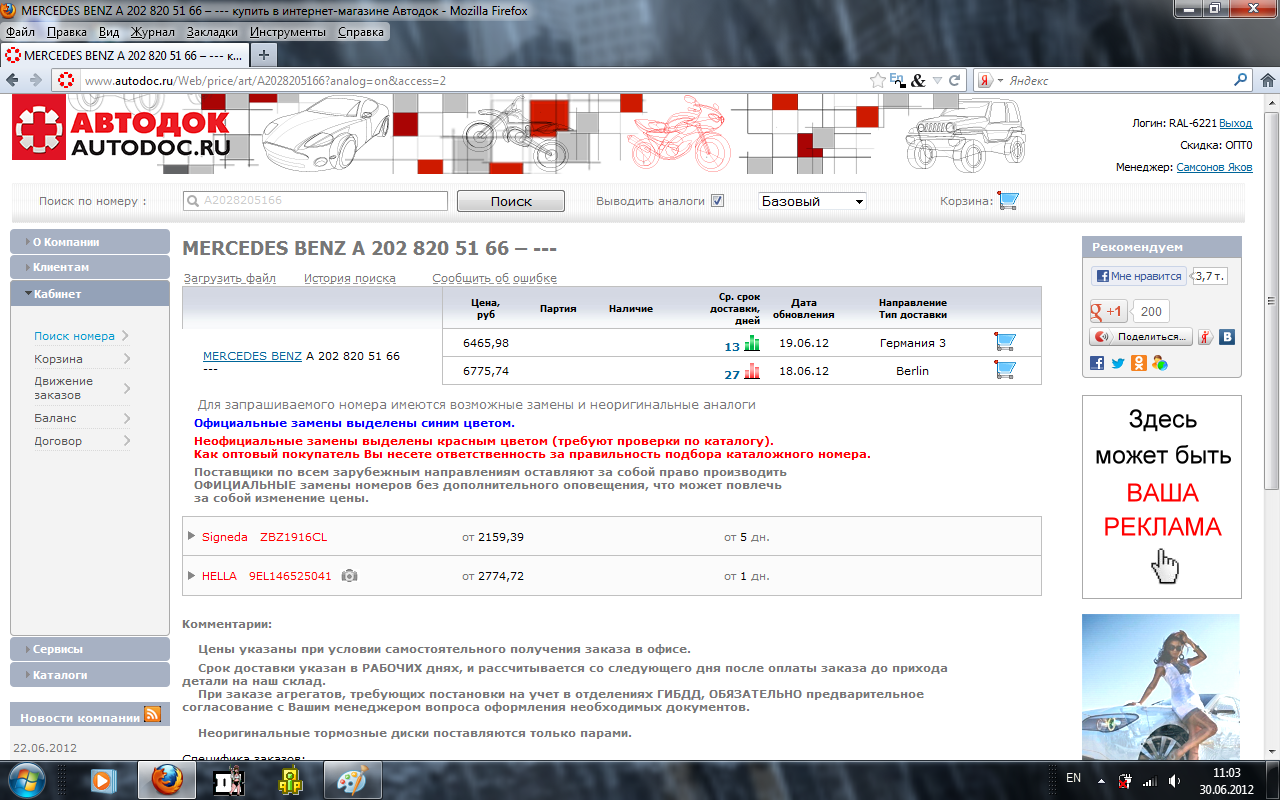Open the Yandex search engine dropdown arrow

[x=999, y=80]
